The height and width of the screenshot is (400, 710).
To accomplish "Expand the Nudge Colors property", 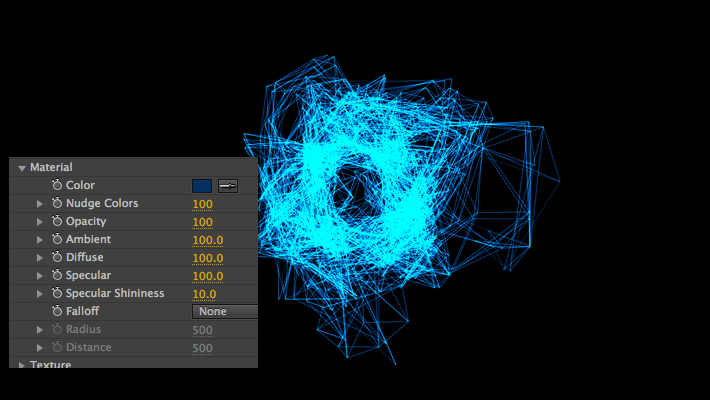I will point(40,204).
